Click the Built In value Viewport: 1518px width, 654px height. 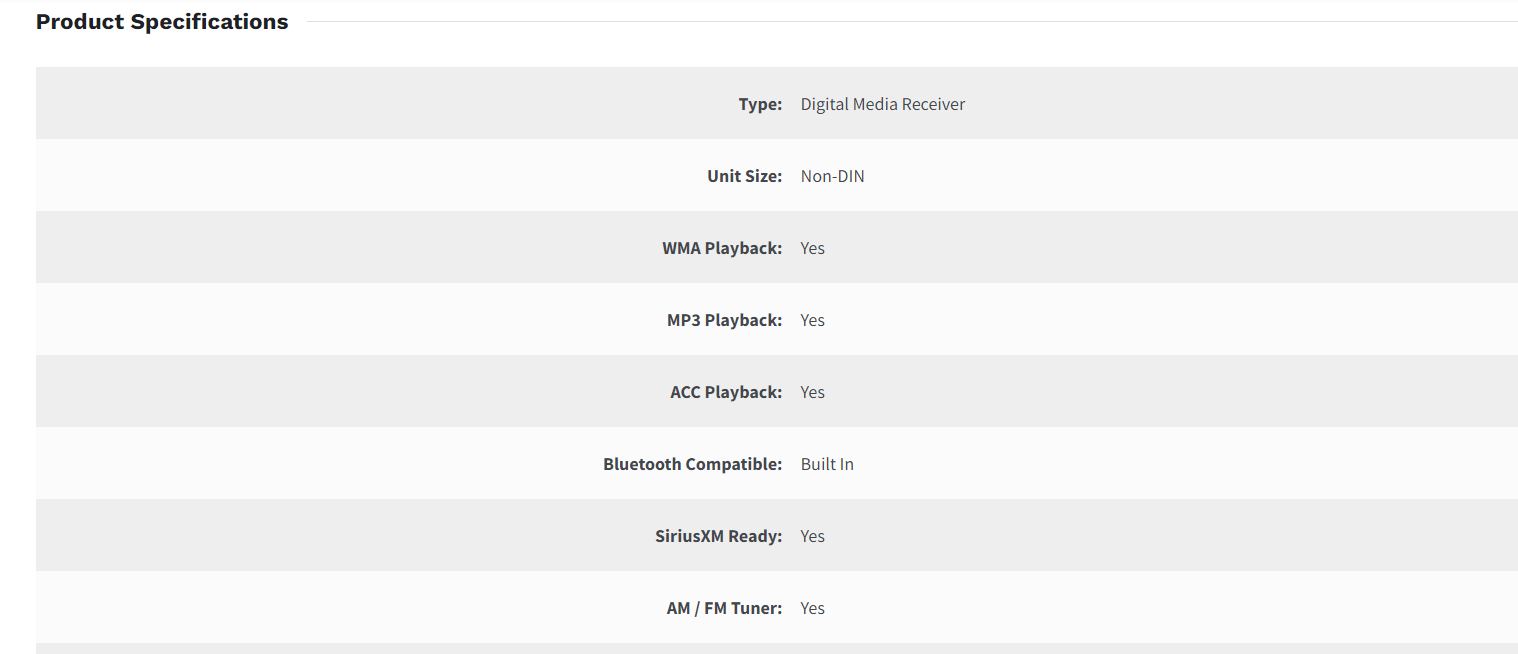coord(827,464)
